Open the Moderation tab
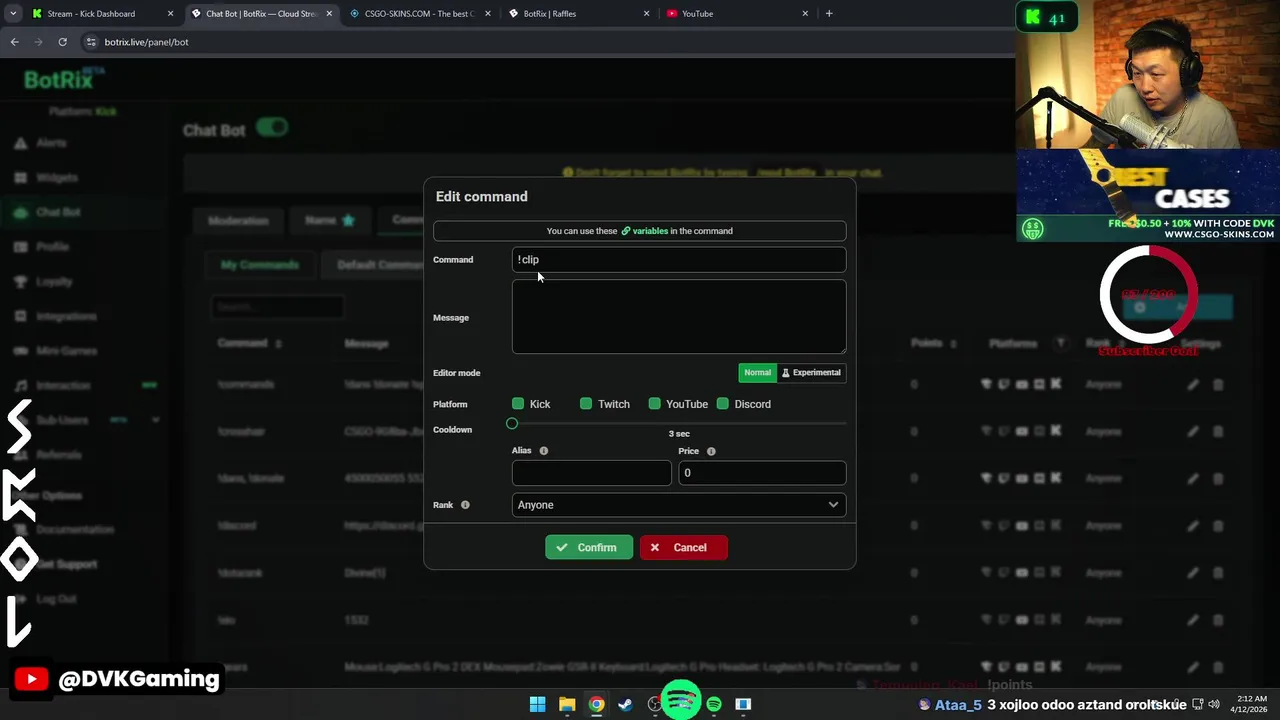1280x720 pixels. pyautogui.click(x=238, y=221)
